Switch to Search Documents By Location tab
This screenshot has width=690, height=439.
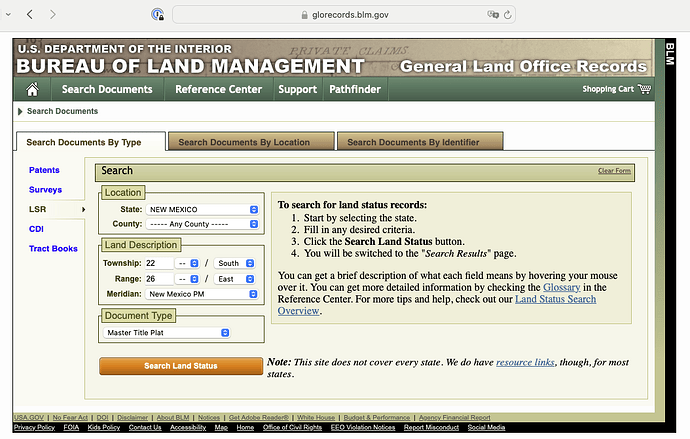pos(251,142)
